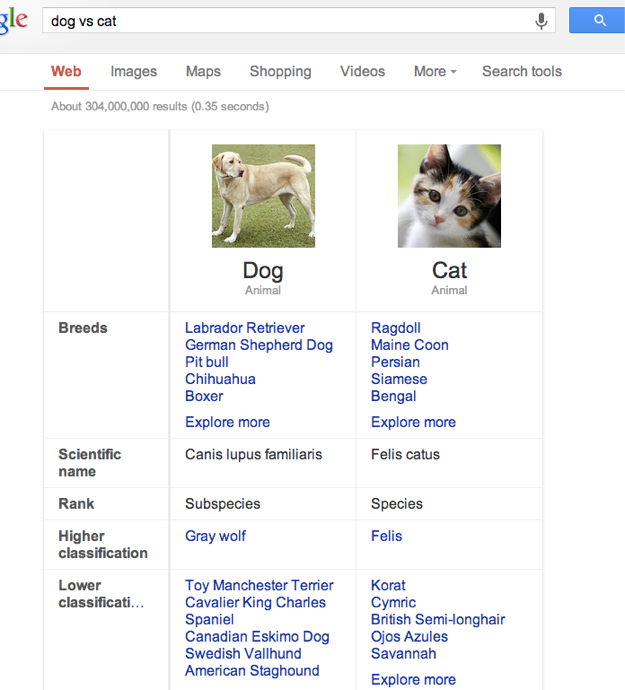Expand the More dropdown menu
This screenshot has height=690, width=625.
point(435,71)
